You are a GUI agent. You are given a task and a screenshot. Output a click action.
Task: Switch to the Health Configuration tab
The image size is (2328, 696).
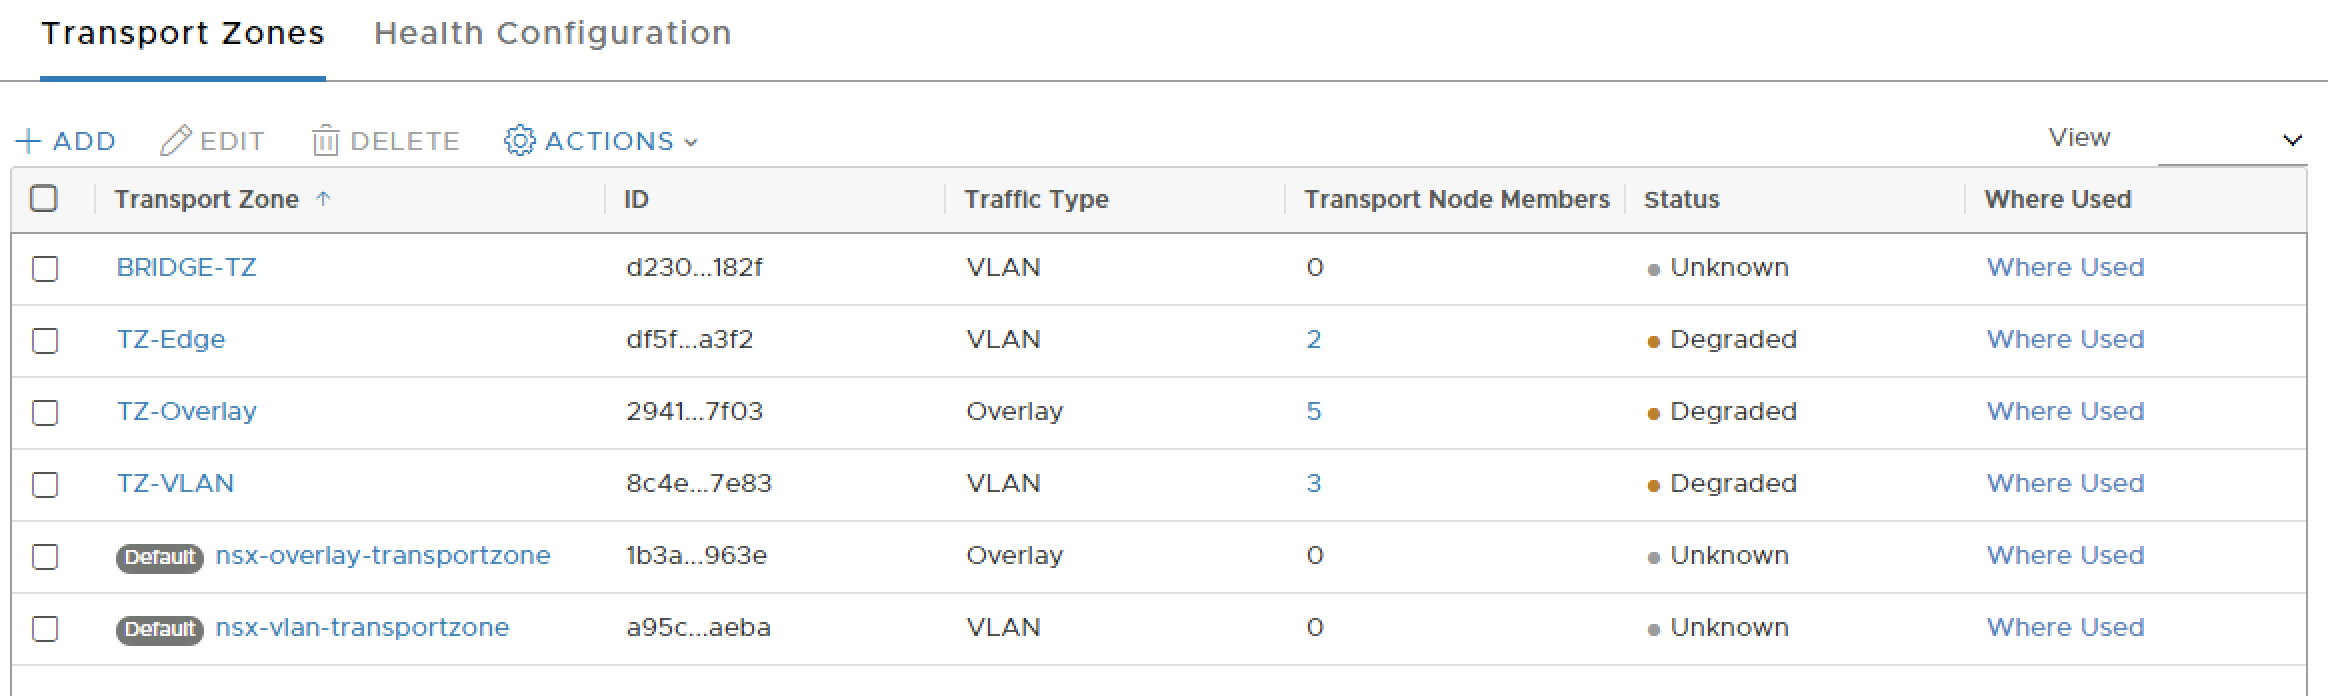[552, 34]
